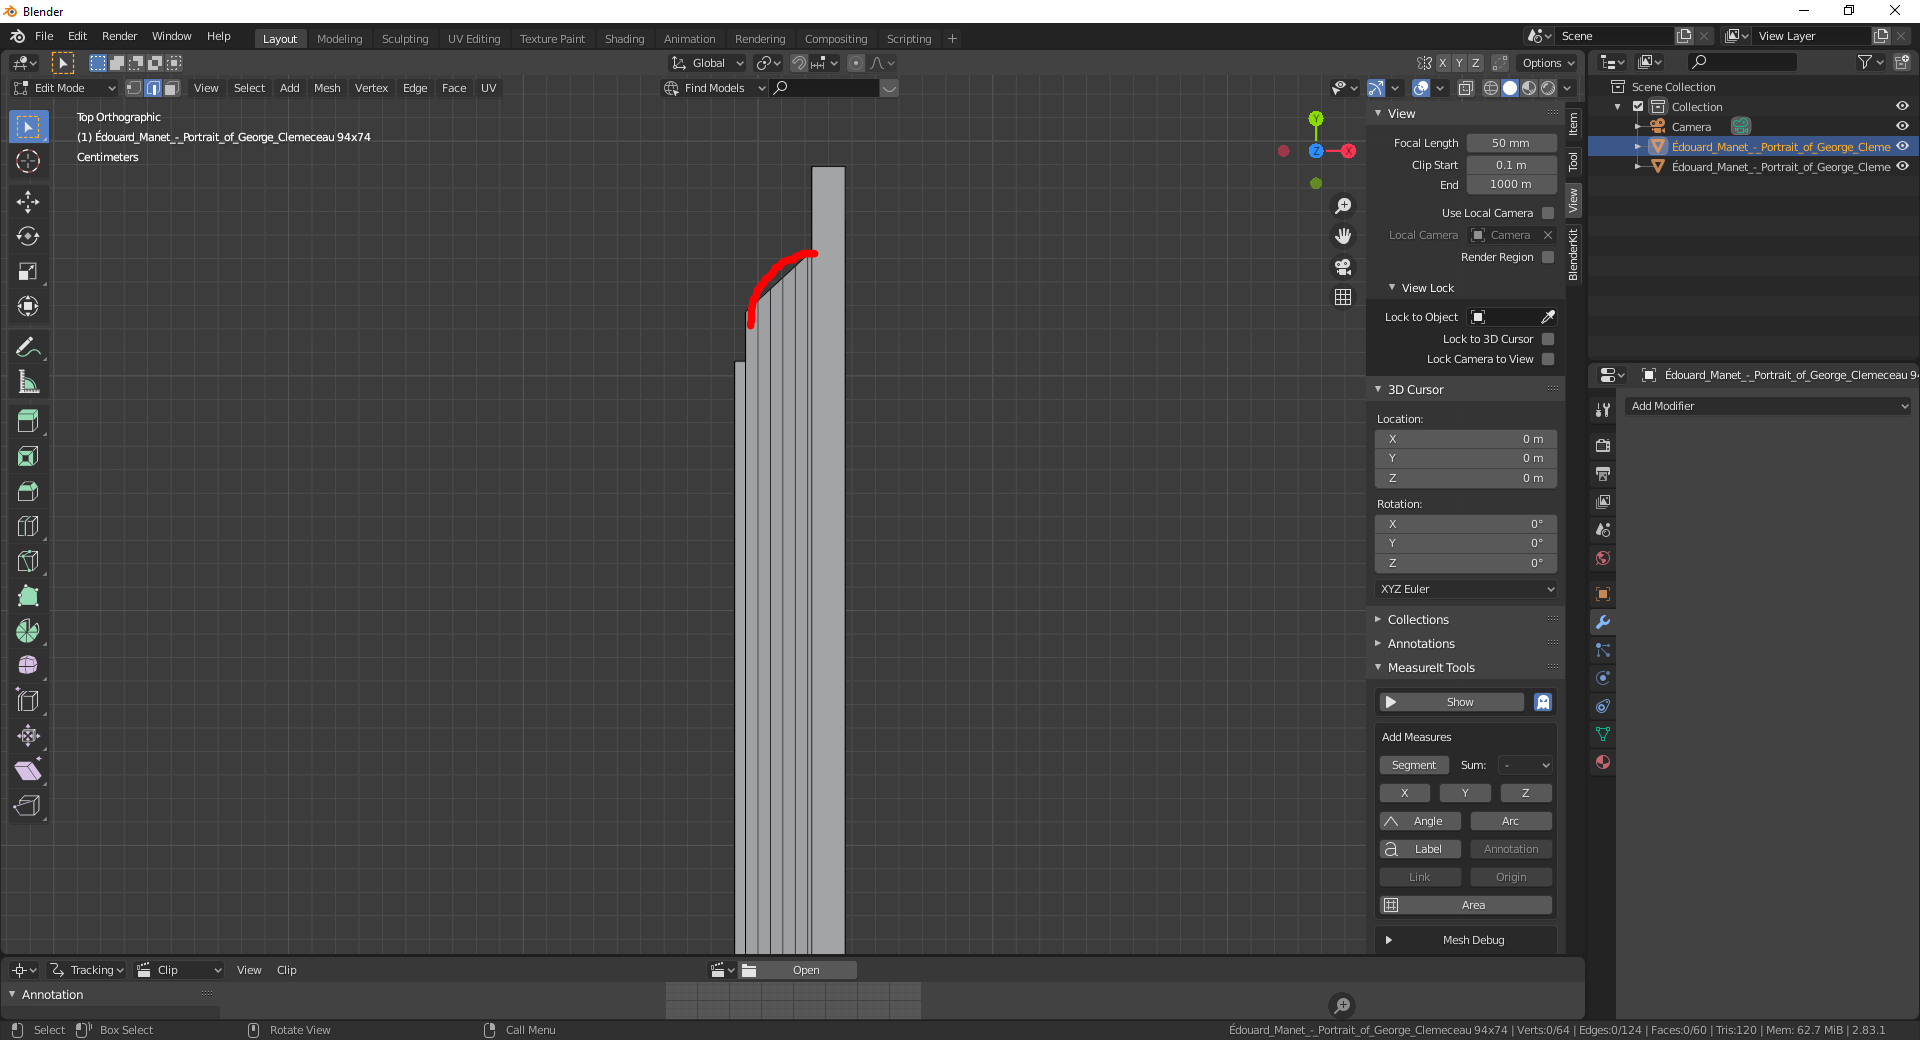The image size is (1920, 1040).
Task: Switch orthographic/perspective grid icon
Action: pyautogui.click(x=1343, y=297)
